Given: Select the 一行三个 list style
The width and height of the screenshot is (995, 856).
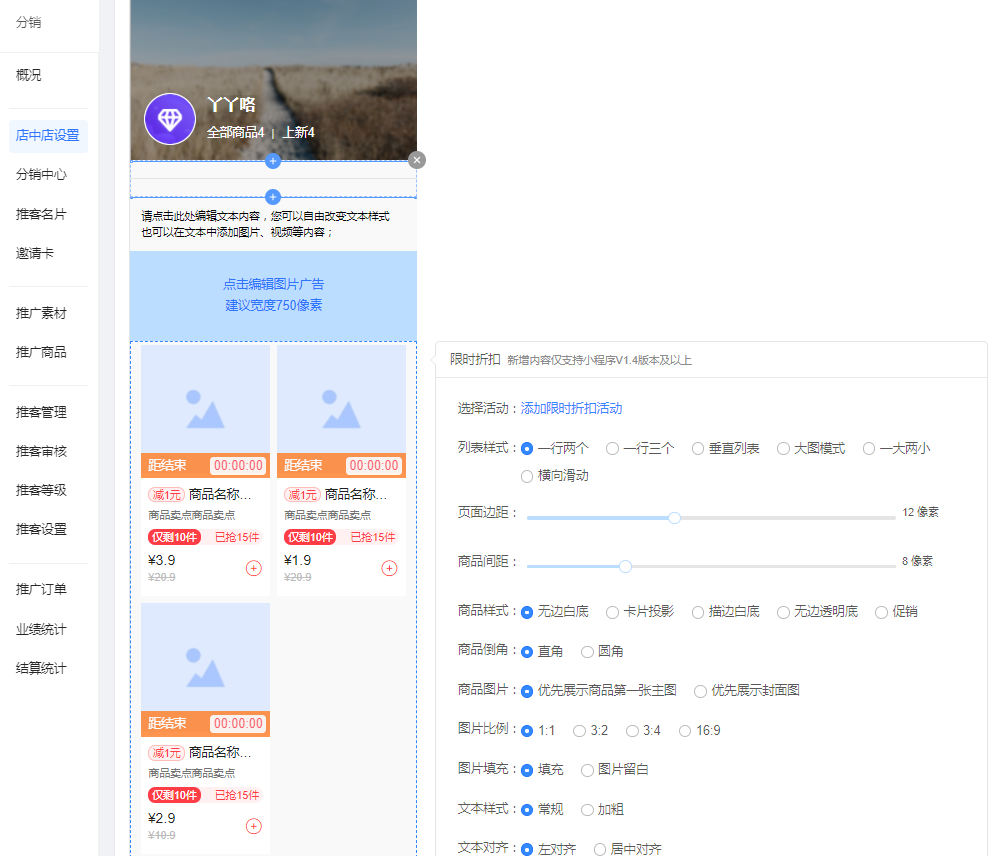Looking at the screenshot, I should tap(612, 449).
